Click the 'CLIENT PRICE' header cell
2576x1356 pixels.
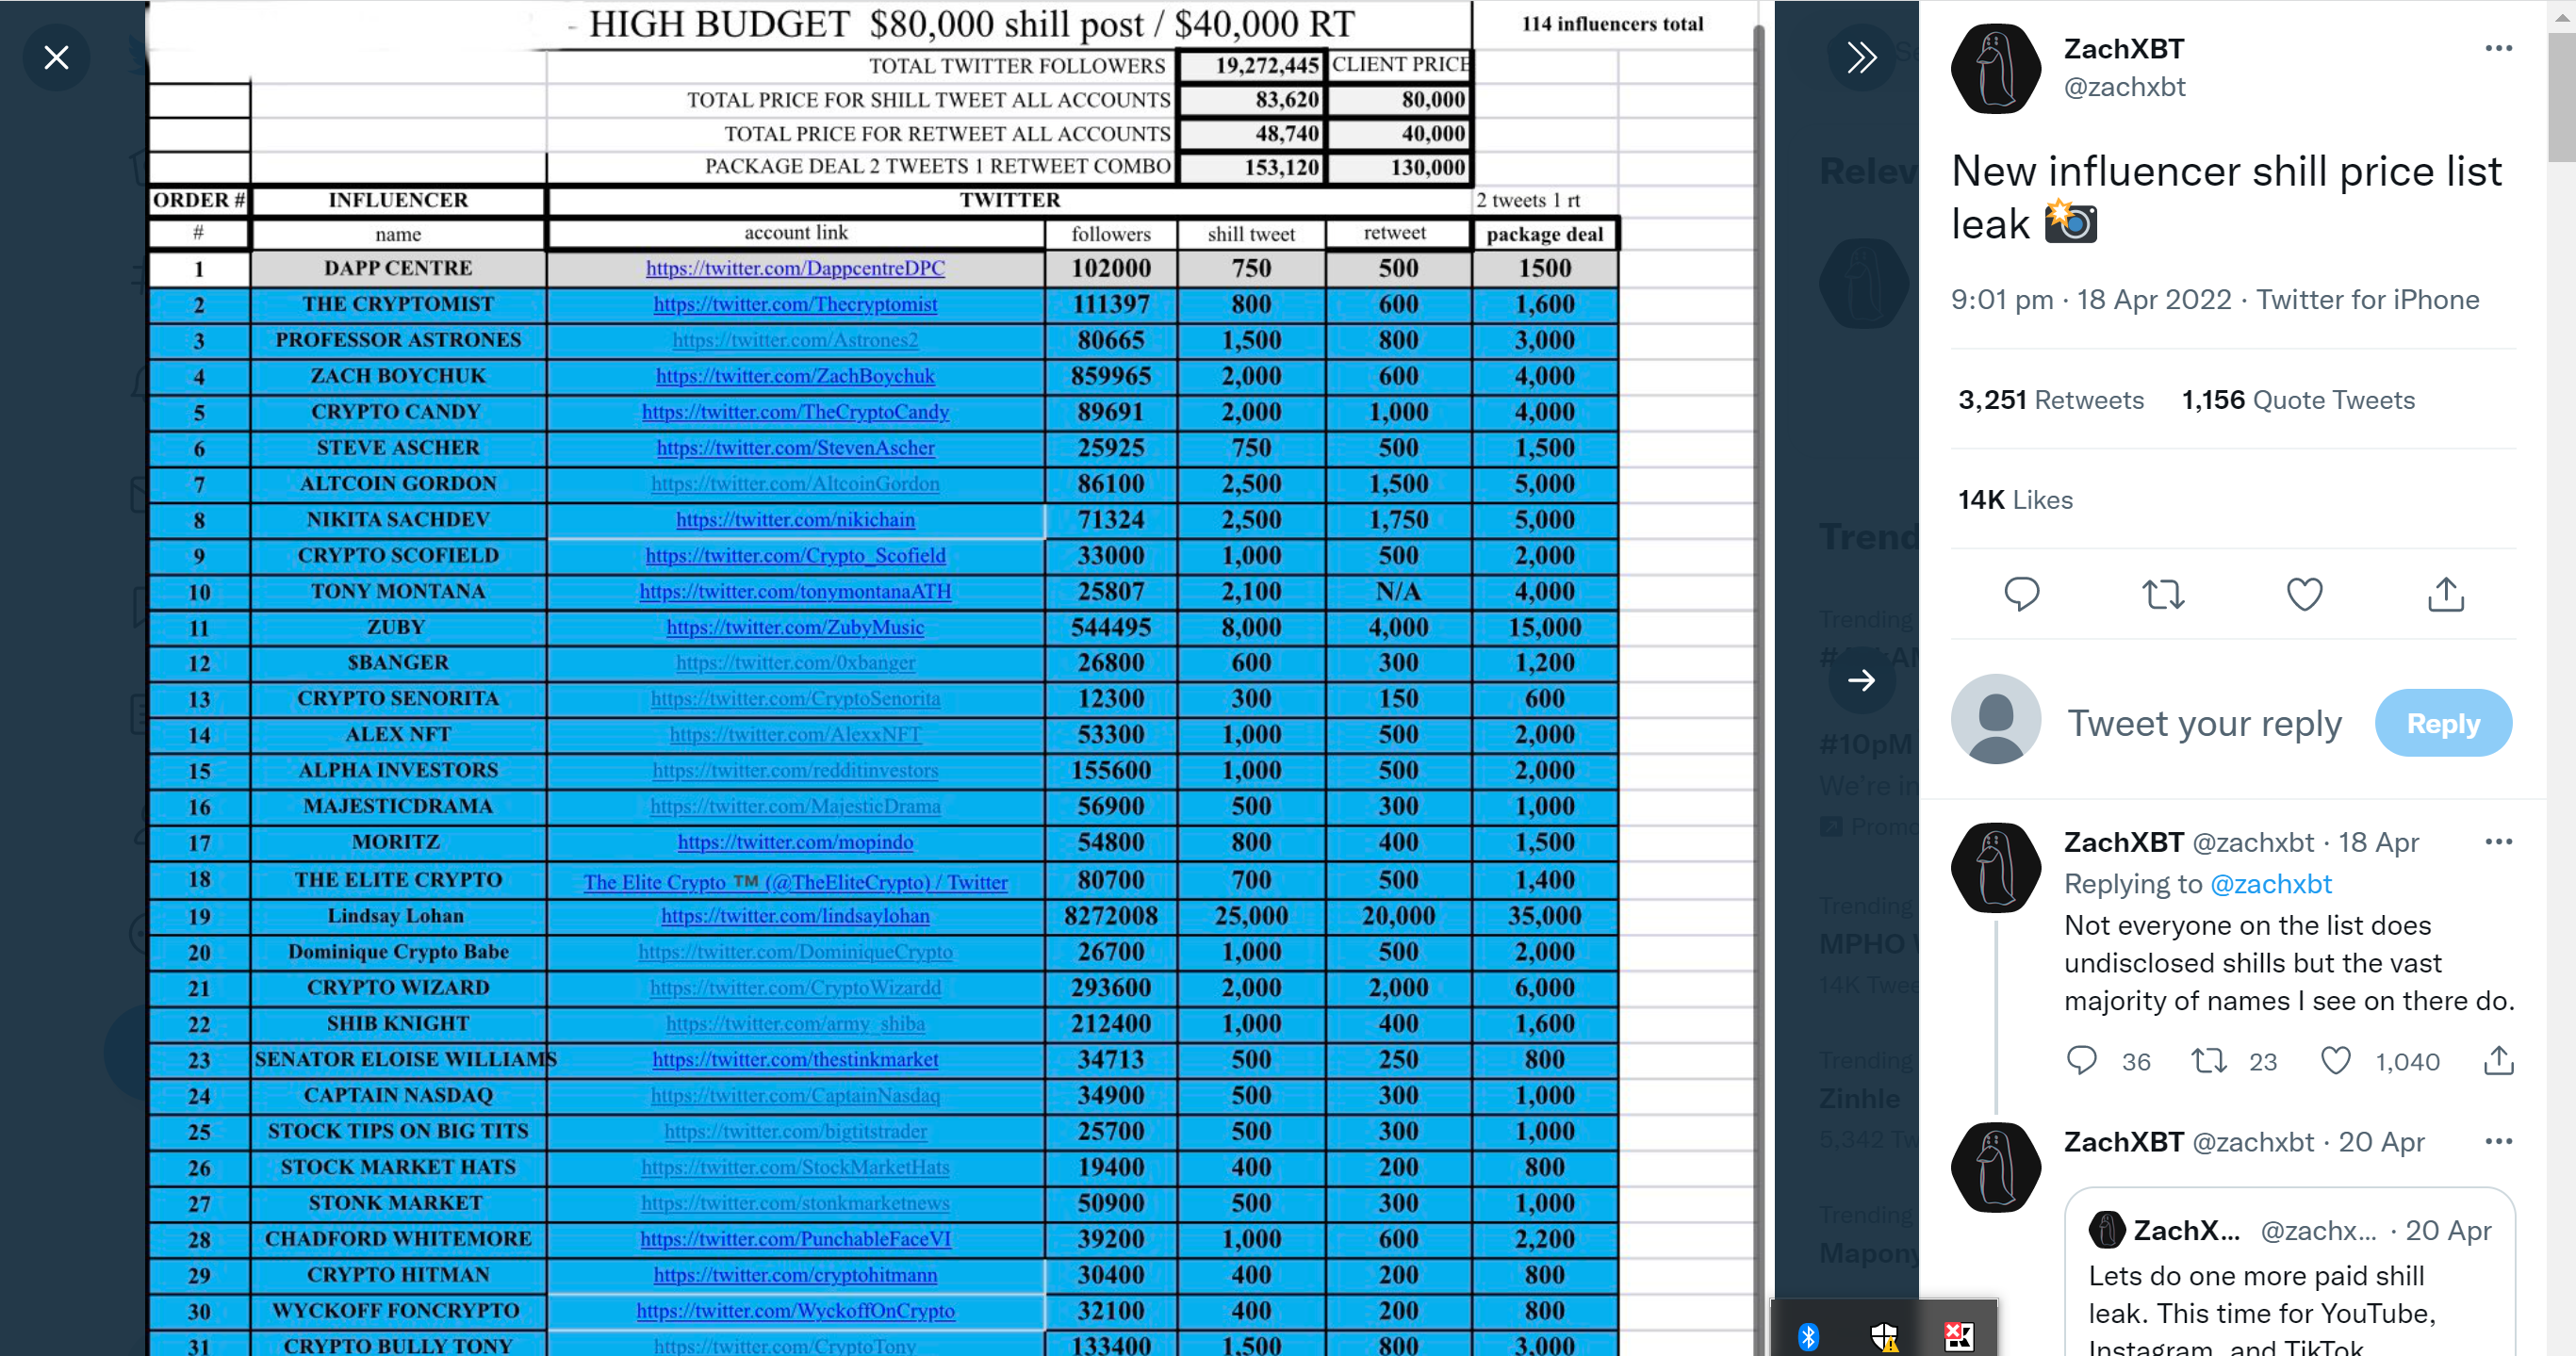(1399, 65)
